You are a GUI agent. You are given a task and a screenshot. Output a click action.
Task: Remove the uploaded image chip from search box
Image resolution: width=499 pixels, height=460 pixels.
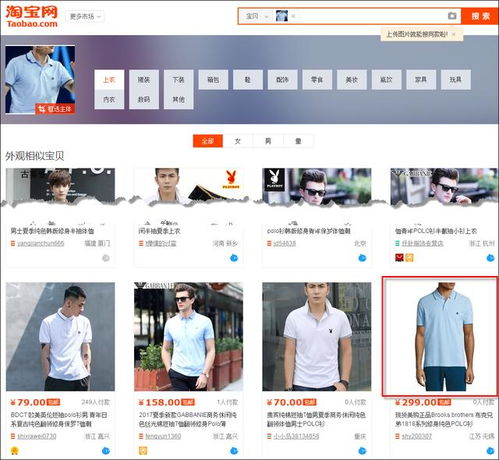point(293,16)
